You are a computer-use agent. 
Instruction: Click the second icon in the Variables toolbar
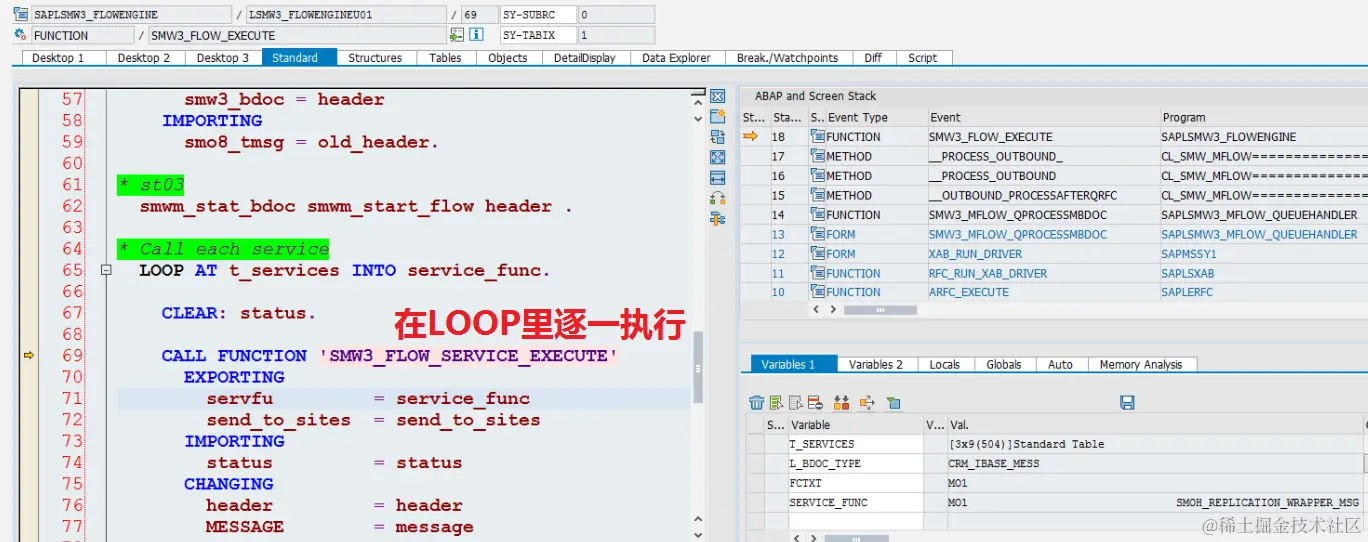777,402
